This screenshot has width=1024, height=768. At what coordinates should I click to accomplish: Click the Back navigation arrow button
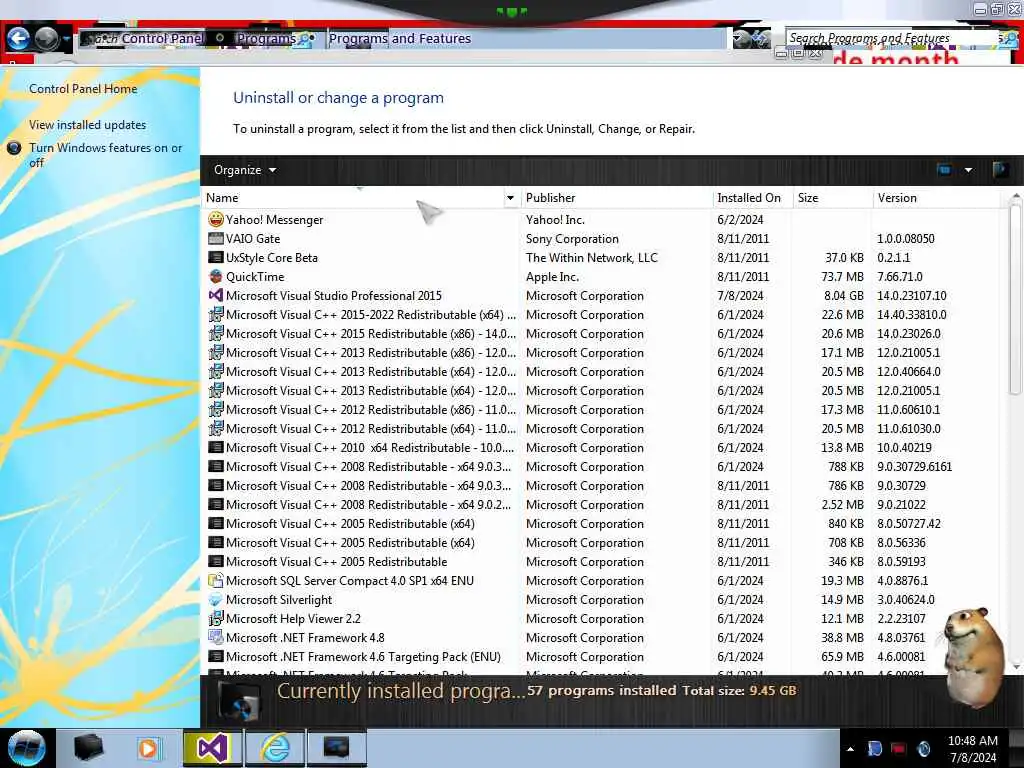[18, 39]
